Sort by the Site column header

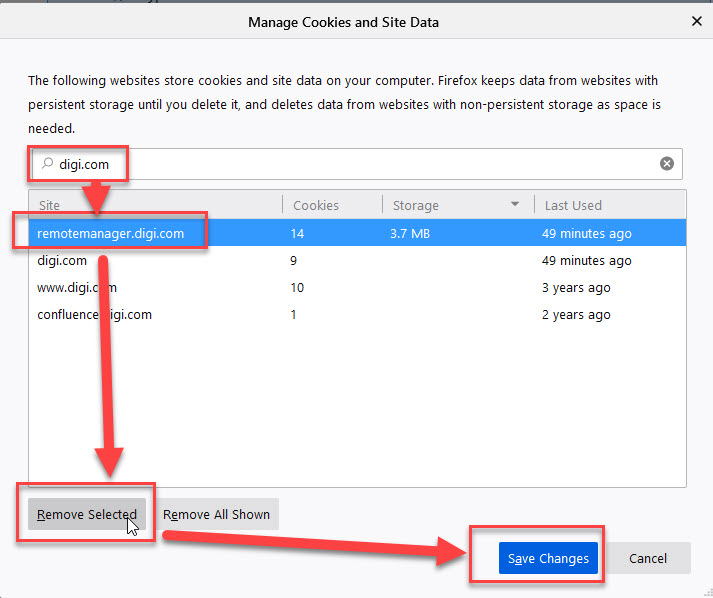[x=156, y=205]
